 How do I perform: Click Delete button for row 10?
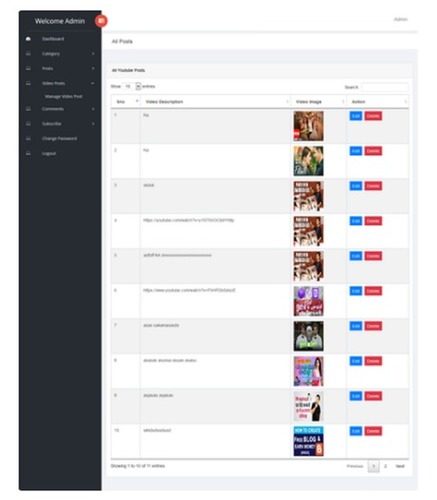coord(373,431)
